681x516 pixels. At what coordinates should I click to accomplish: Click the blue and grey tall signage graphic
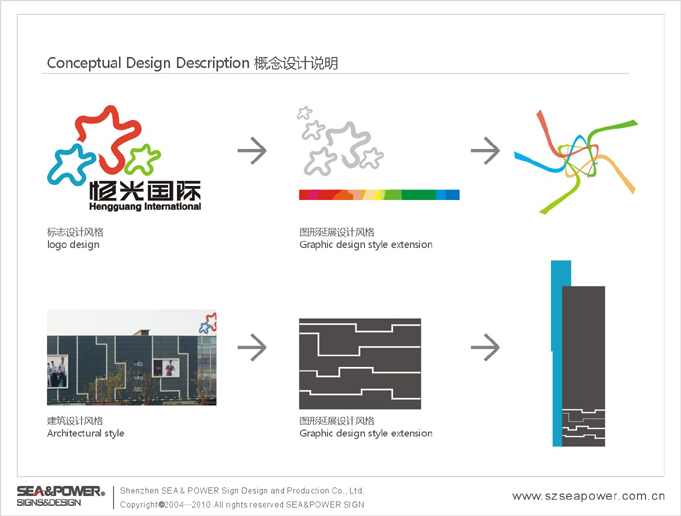578,354
